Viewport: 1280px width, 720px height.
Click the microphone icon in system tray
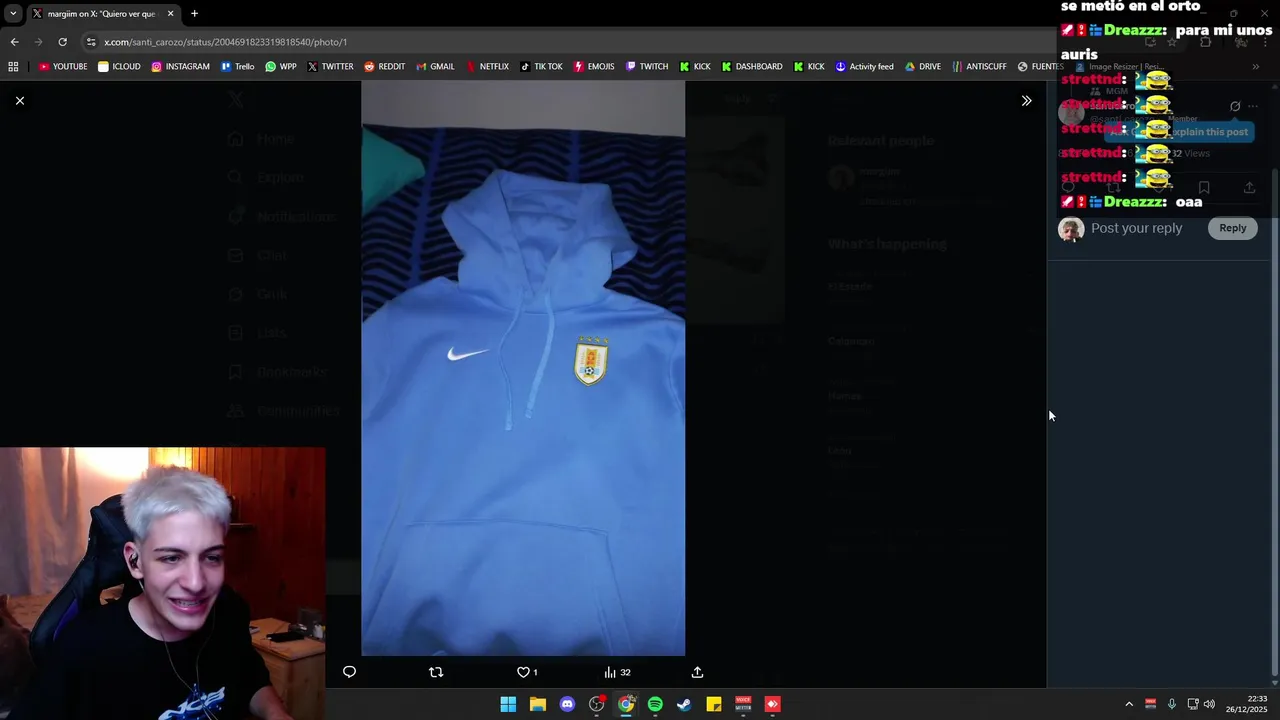click(1171, 704)
